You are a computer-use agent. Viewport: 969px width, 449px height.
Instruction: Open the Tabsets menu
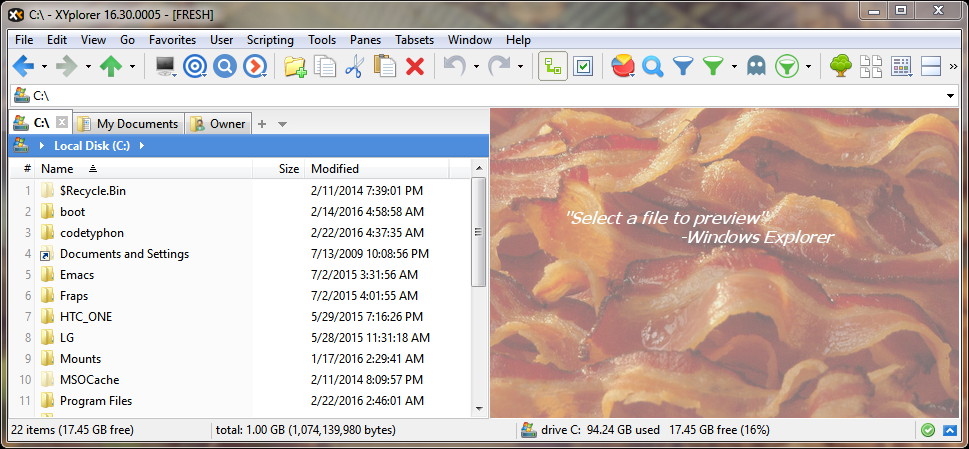[x=415, y=40]
